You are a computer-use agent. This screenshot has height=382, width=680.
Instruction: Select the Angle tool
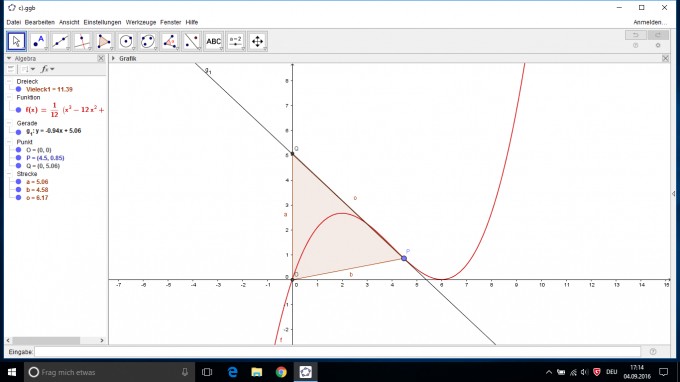pyautogui.click(x=170, y=42)
